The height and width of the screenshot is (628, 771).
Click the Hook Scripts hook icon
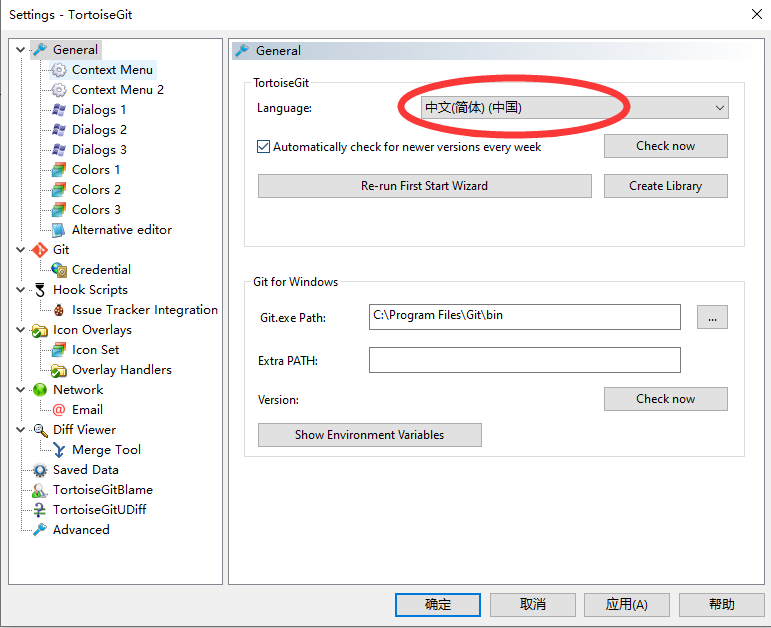point(39,290)
